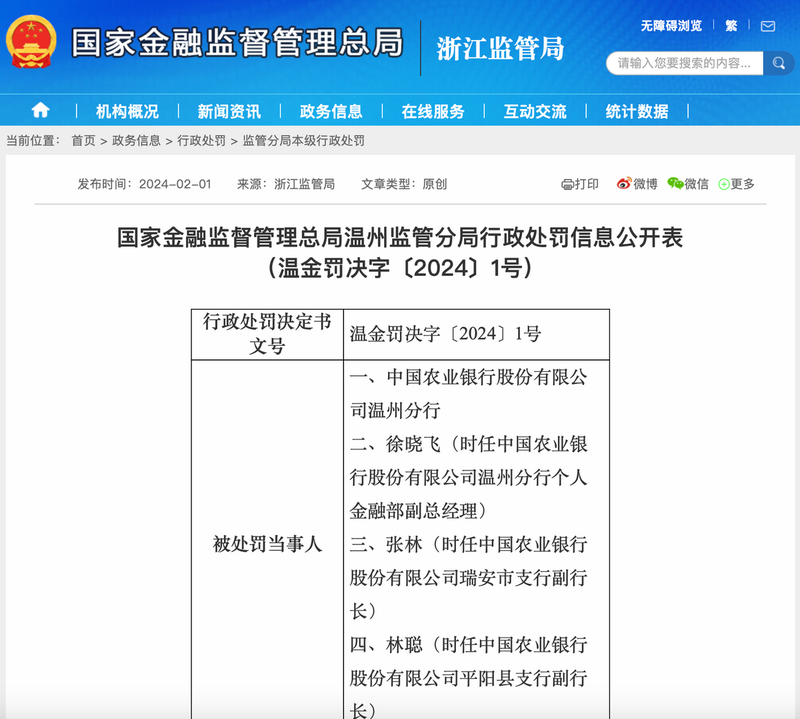Click the article title first line
This screenshot has width=800, height=719.
pos(400,238)
